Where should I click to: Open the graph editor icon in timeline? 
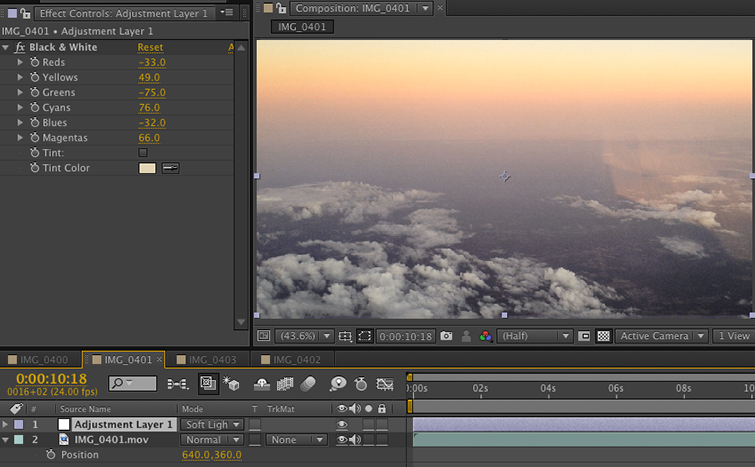pyautogui.click(x=385, y=384)
